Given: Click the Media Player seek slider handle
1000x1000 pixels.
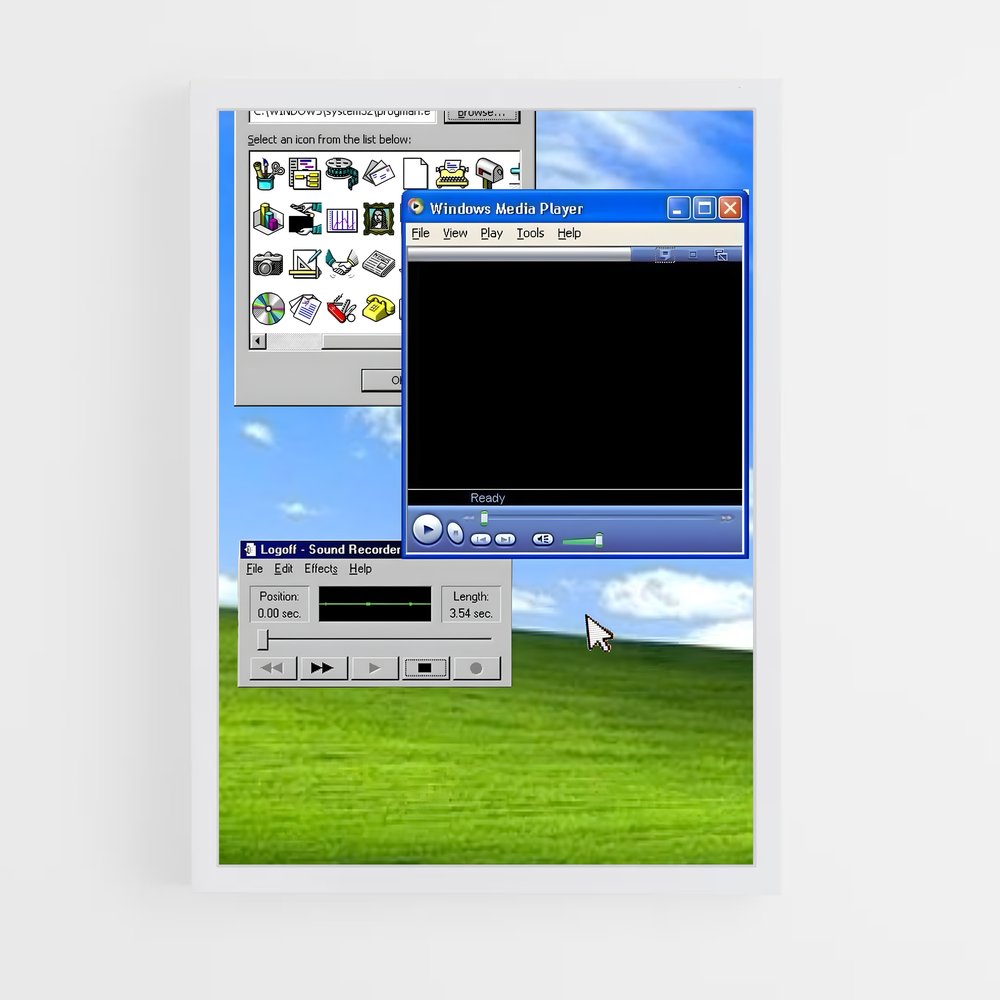Looking at the screenshot, I should 484,518.
